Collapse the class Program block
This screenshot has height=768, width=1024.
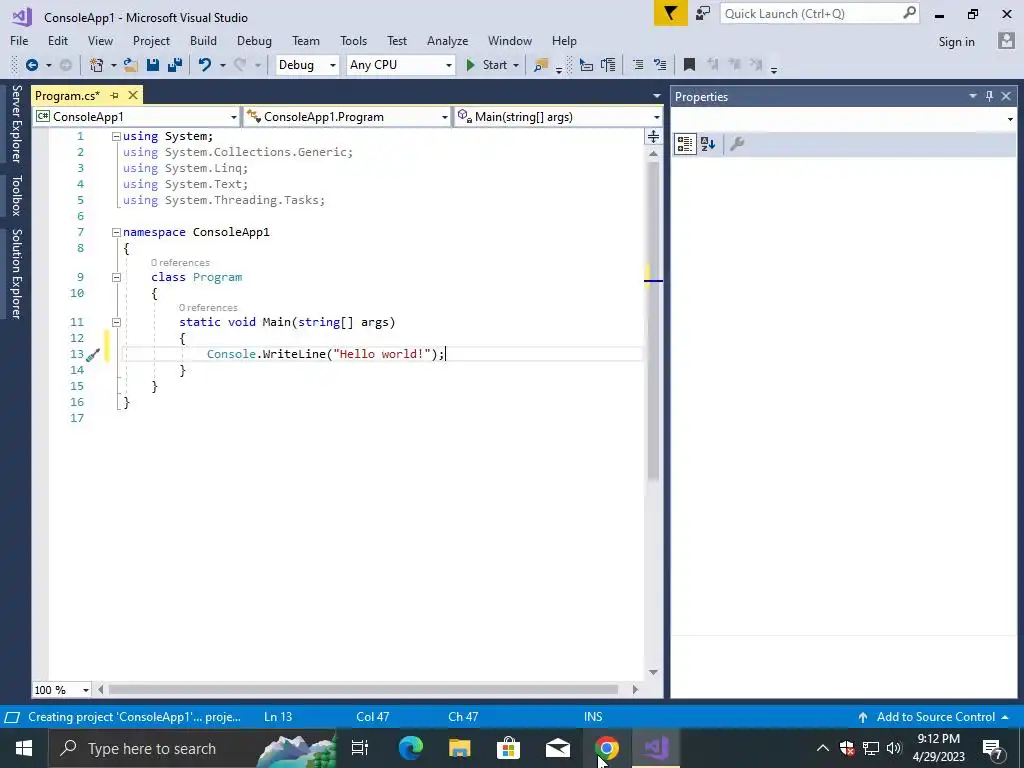tap(116, 278)
